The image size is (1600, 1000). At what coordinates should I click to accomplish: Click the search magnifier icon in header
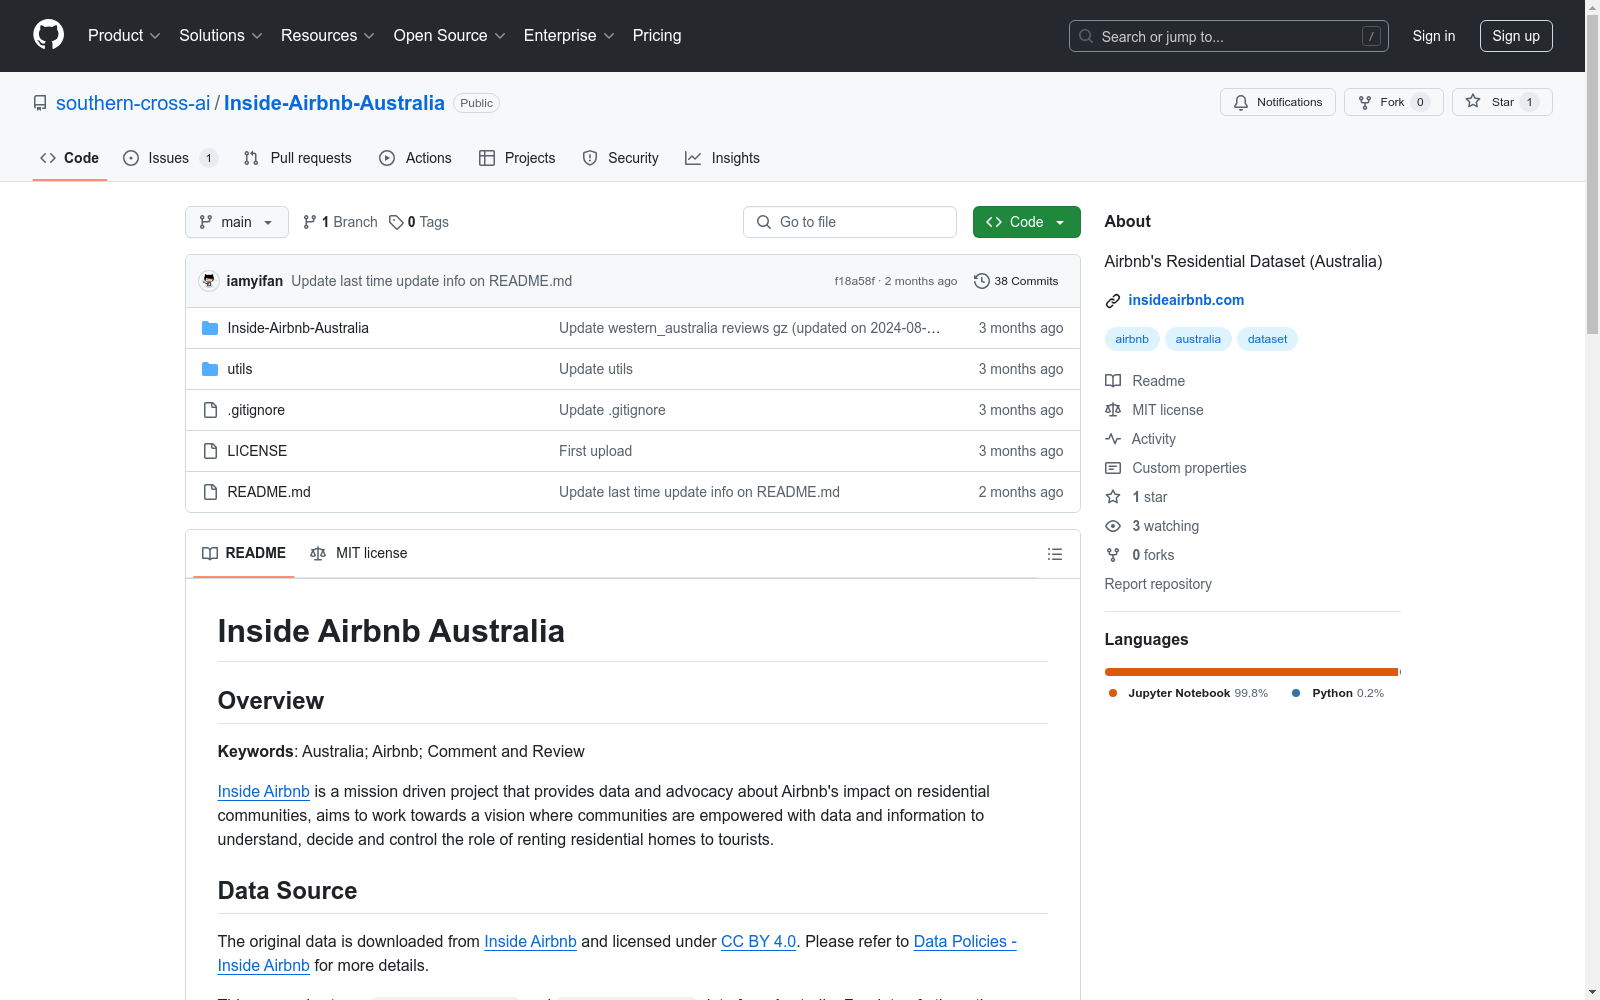[x=1086, y=36]
